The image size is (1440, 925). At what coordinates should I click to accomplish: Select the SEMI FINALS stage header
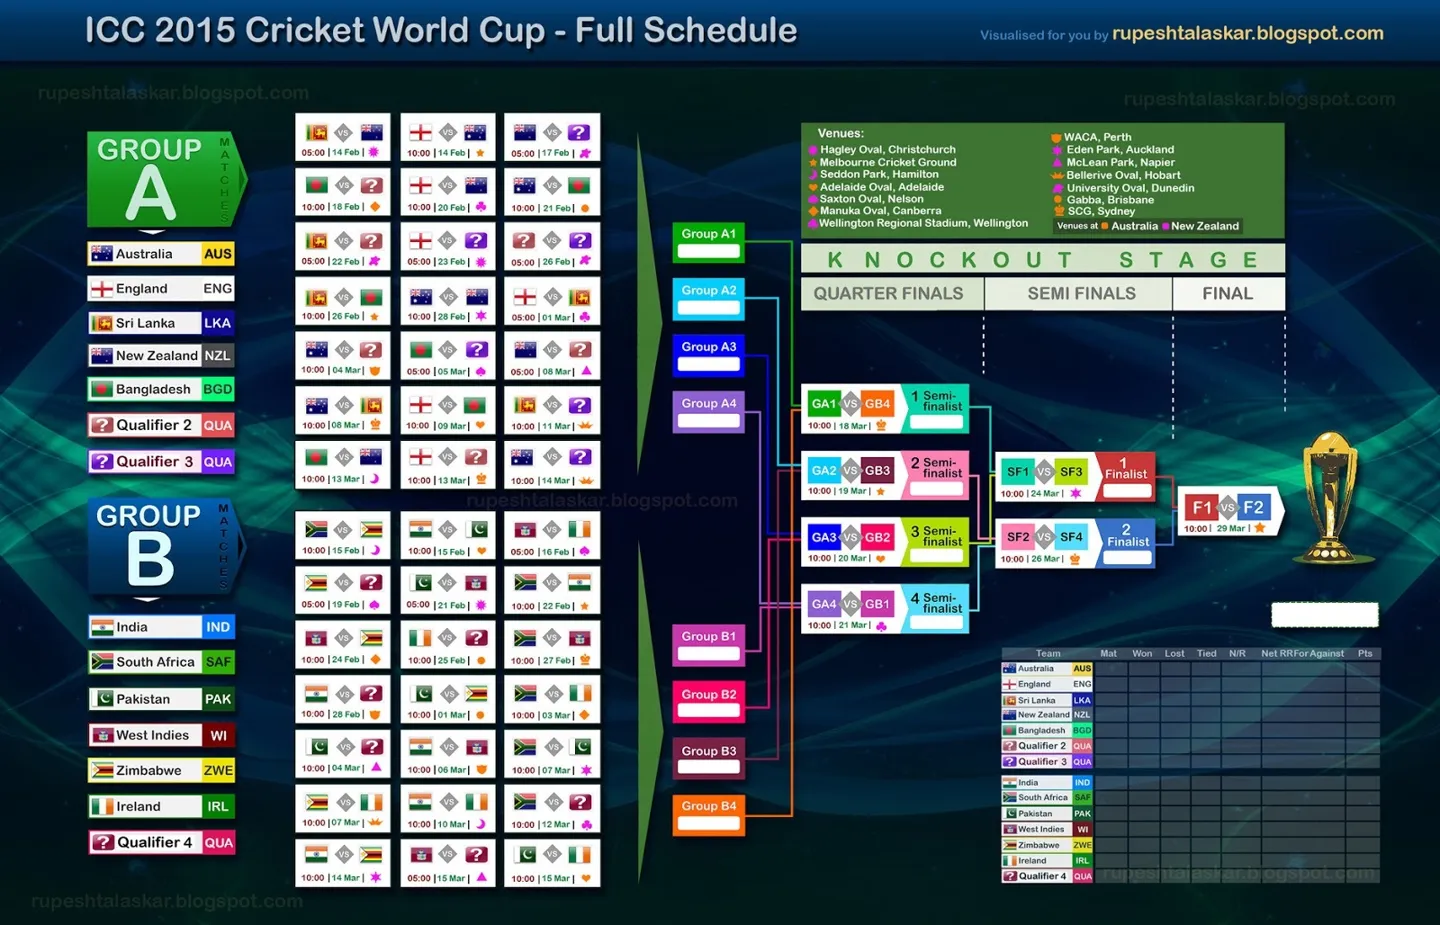point(1081,293)
